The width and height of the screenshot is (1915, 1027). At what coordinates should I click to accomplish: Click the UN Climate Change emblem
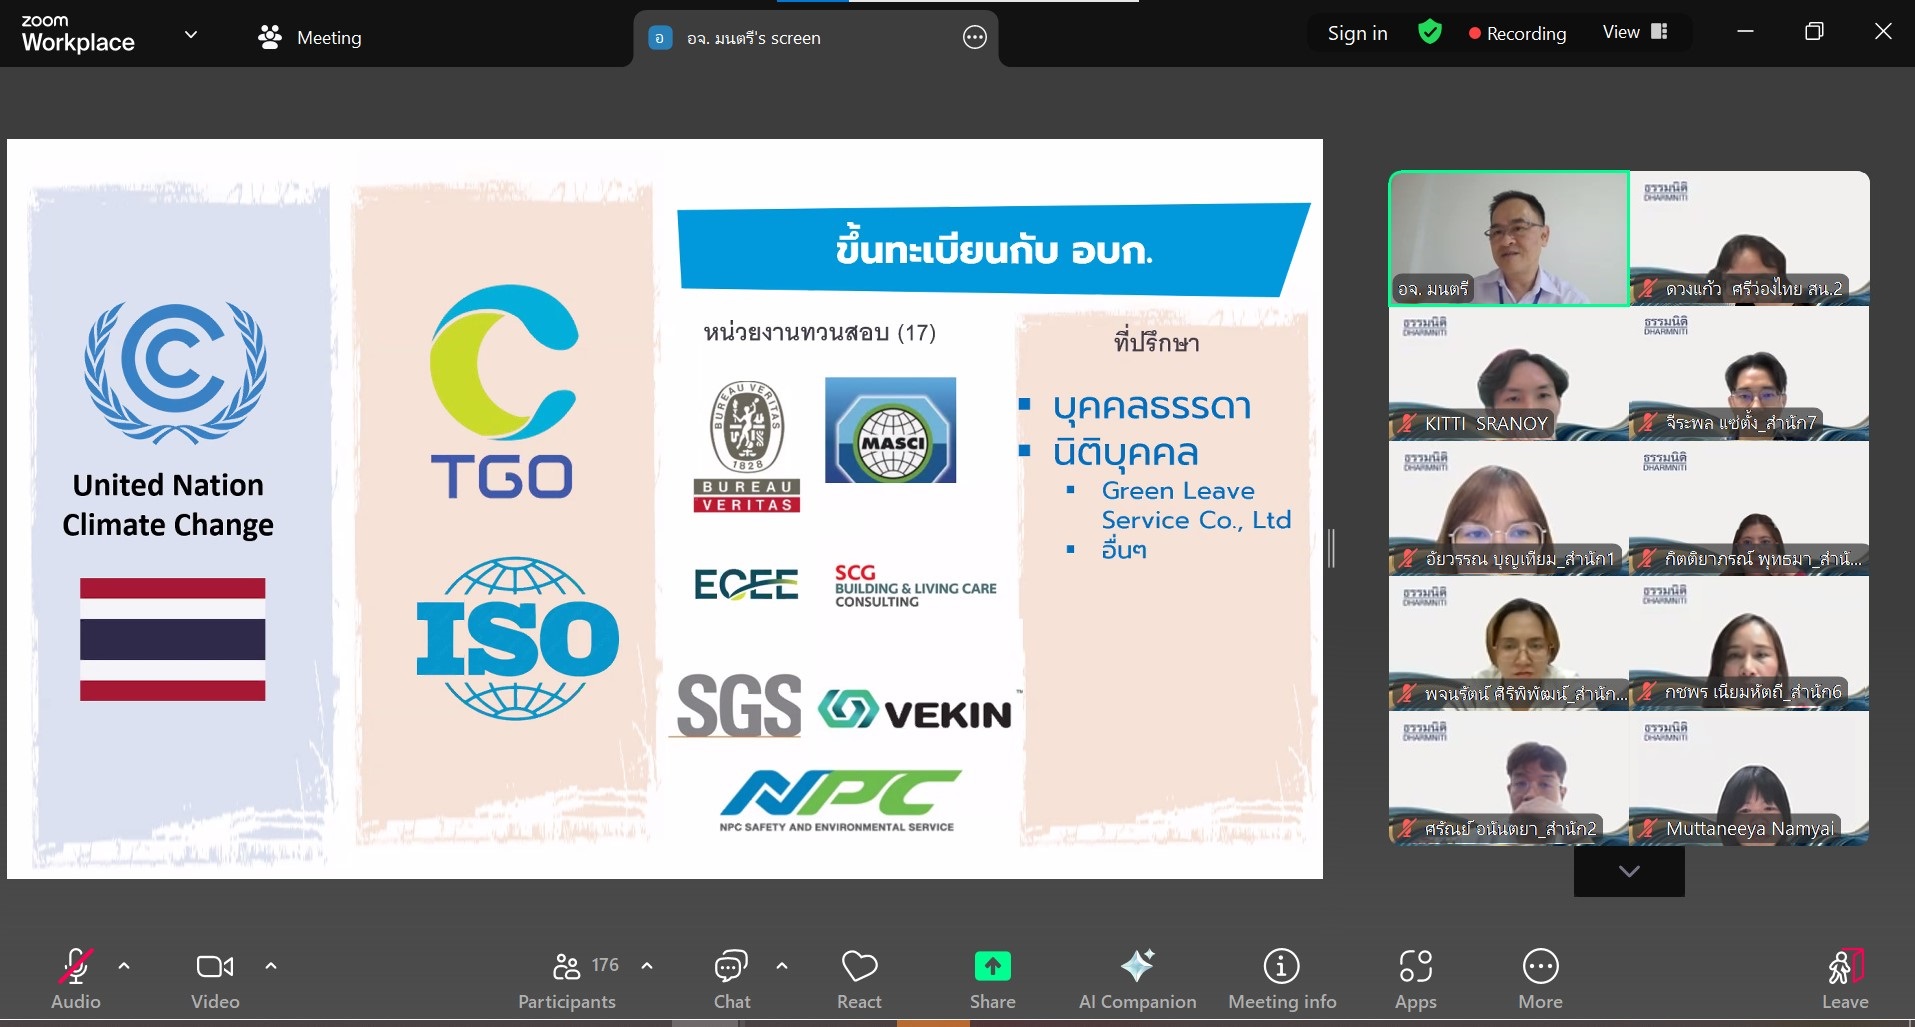coord(175,374)
